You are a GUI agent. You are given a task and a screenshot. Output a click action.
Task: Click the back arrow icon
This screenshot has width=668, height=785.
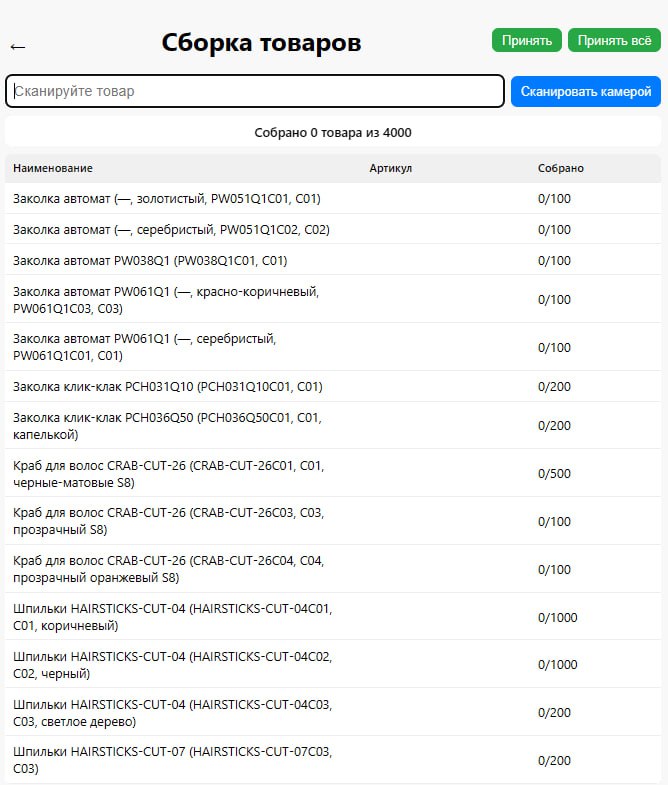(x=18, y=47)
